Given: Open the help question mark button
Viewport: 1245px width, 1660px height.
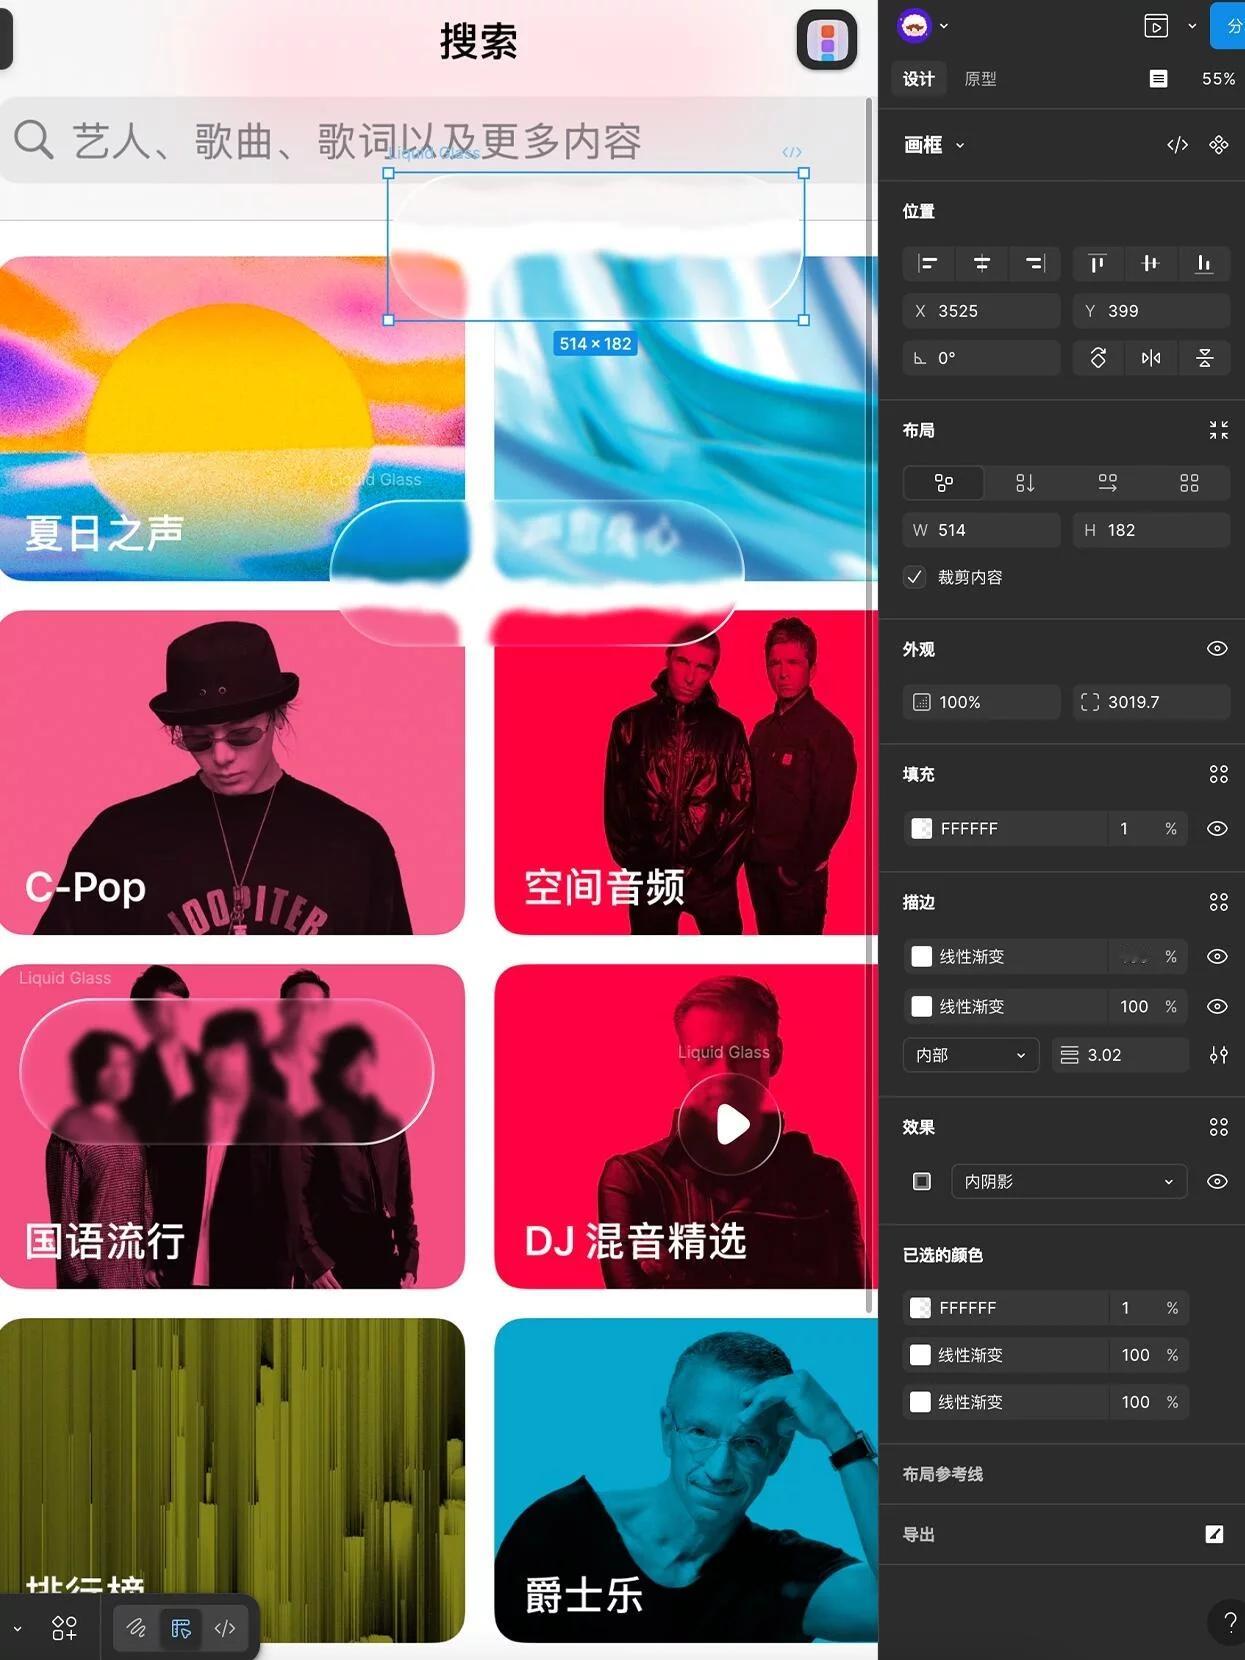Looking at the screenshot, I should click(x=1229, y=1622).
